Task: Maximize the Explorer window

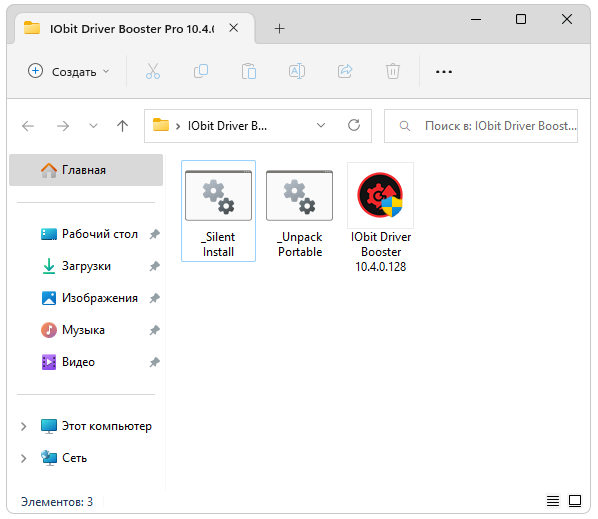Action: click(x=521, y=19)
